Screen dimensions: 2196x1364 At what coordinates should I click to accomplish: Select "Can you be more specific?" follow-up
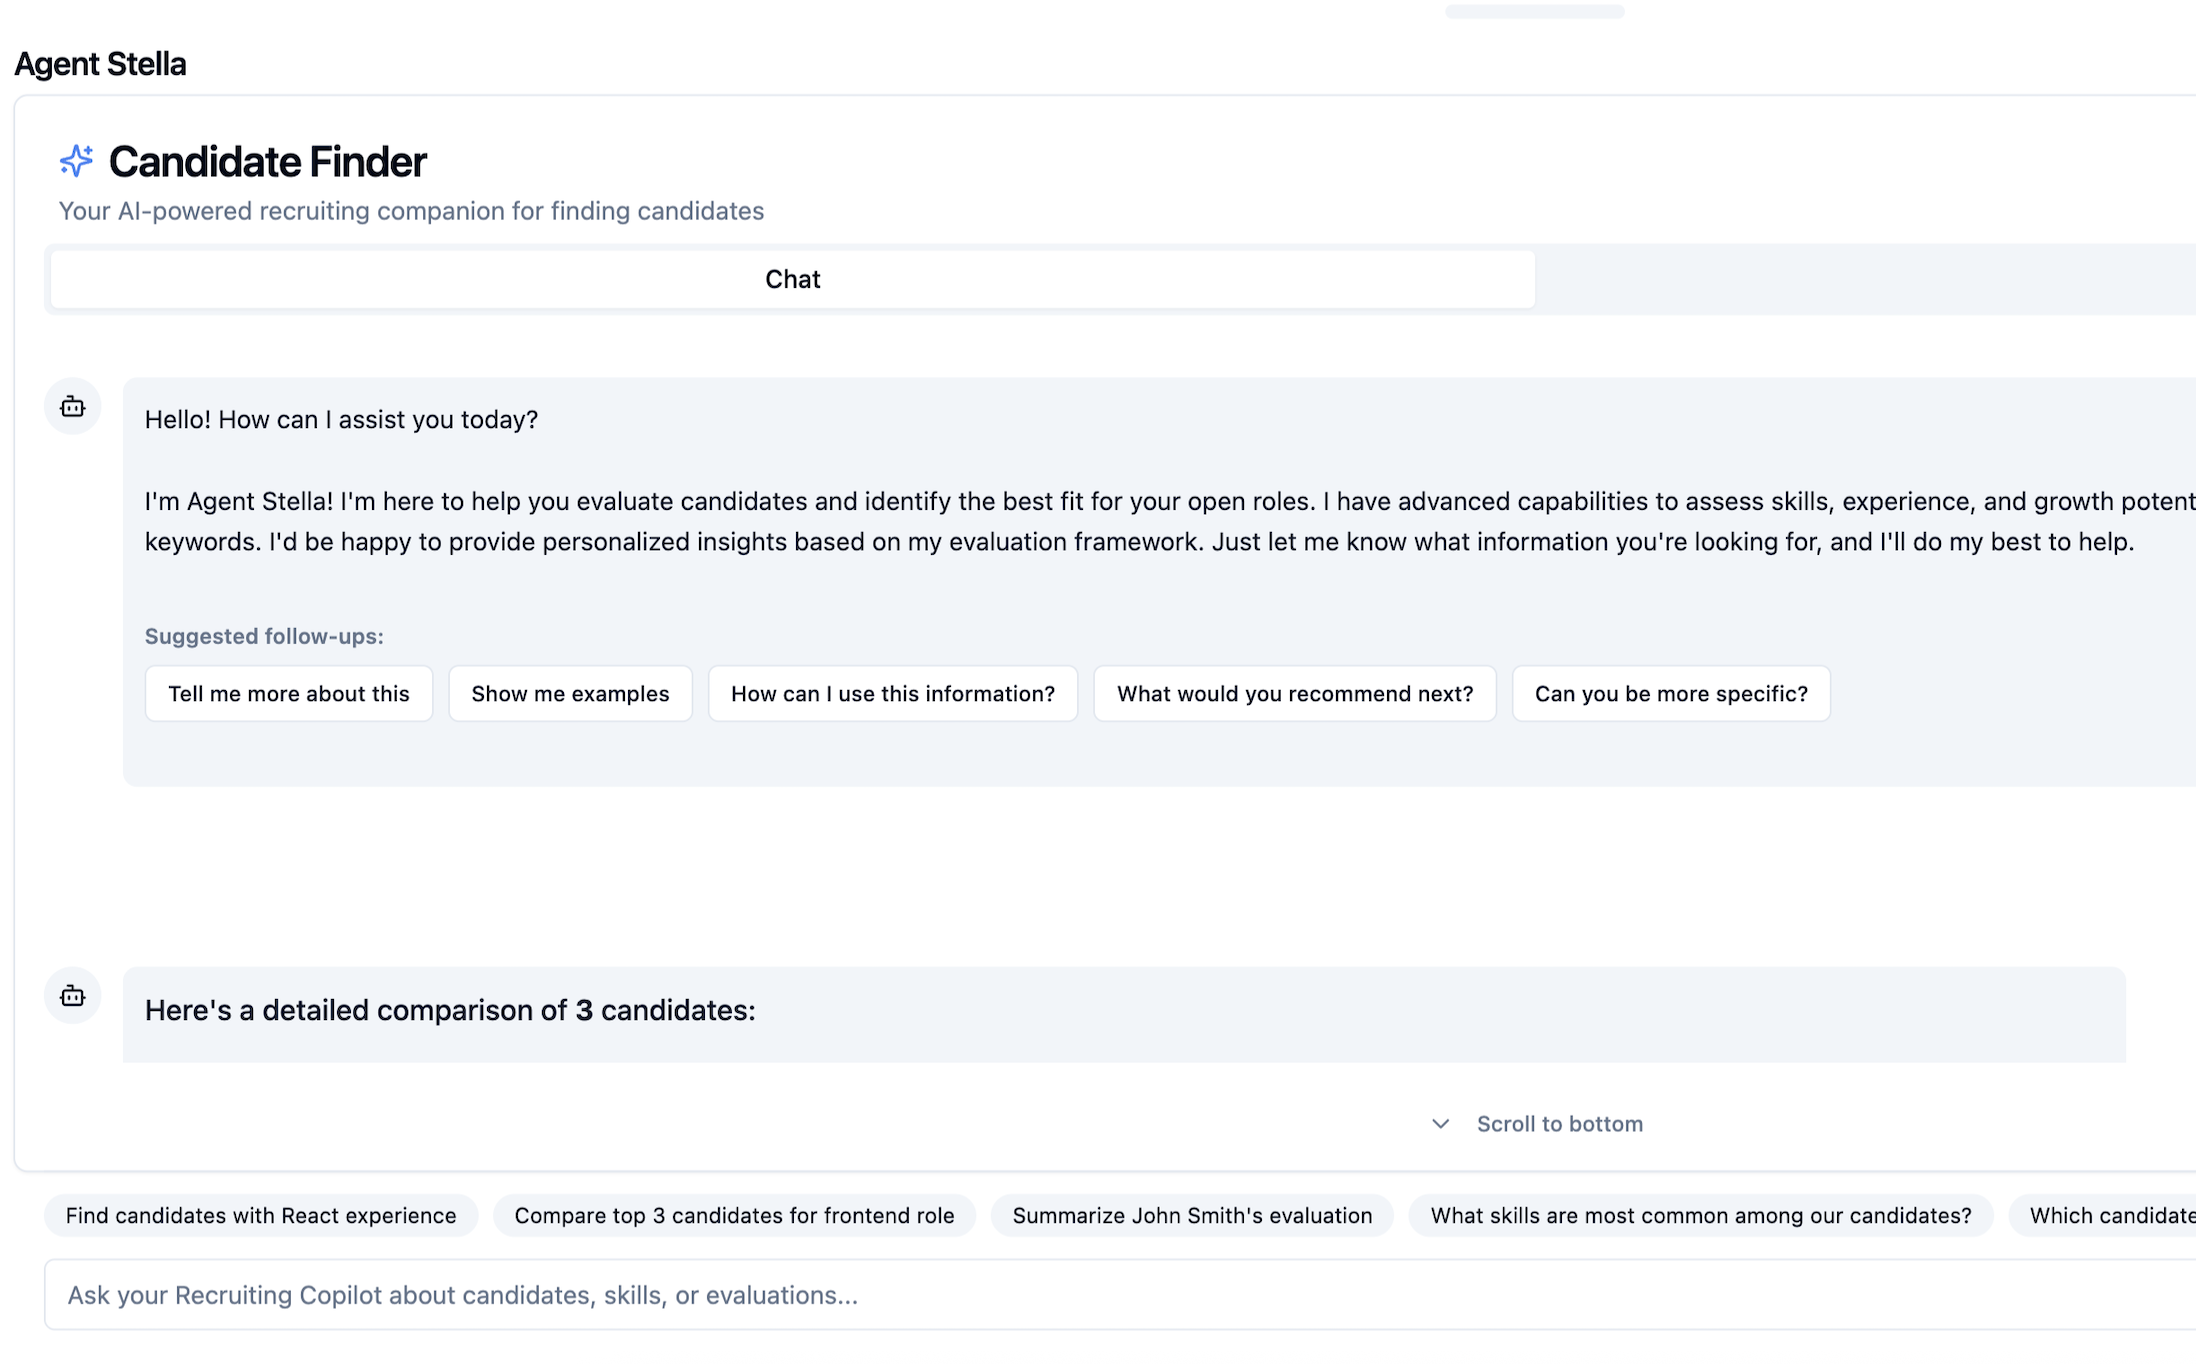coord(1670,693)
